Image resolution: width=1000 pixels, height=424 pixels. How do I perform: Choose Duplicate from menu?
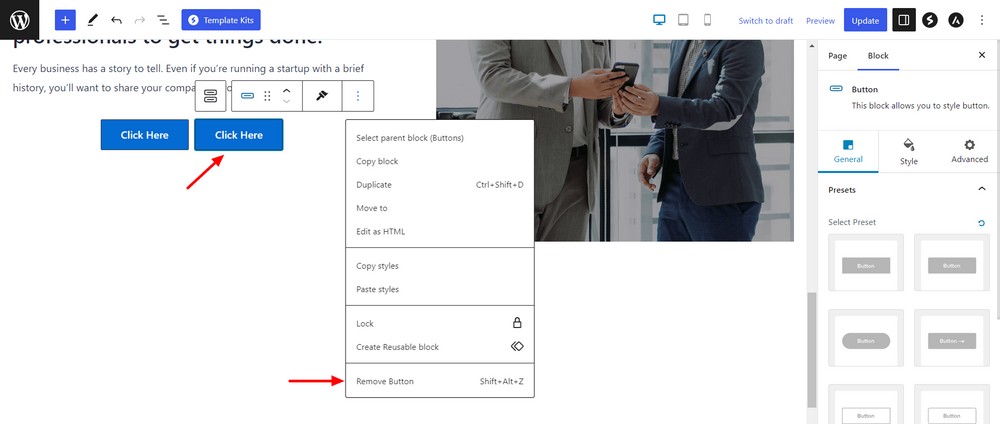[440, 185]
